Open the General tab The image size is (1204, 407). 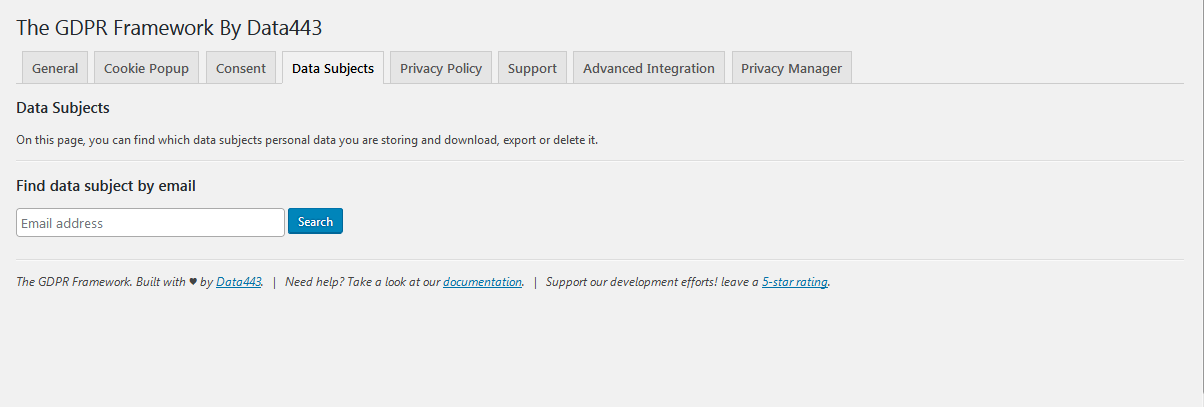pyautogui.click(x=55, y=68)
